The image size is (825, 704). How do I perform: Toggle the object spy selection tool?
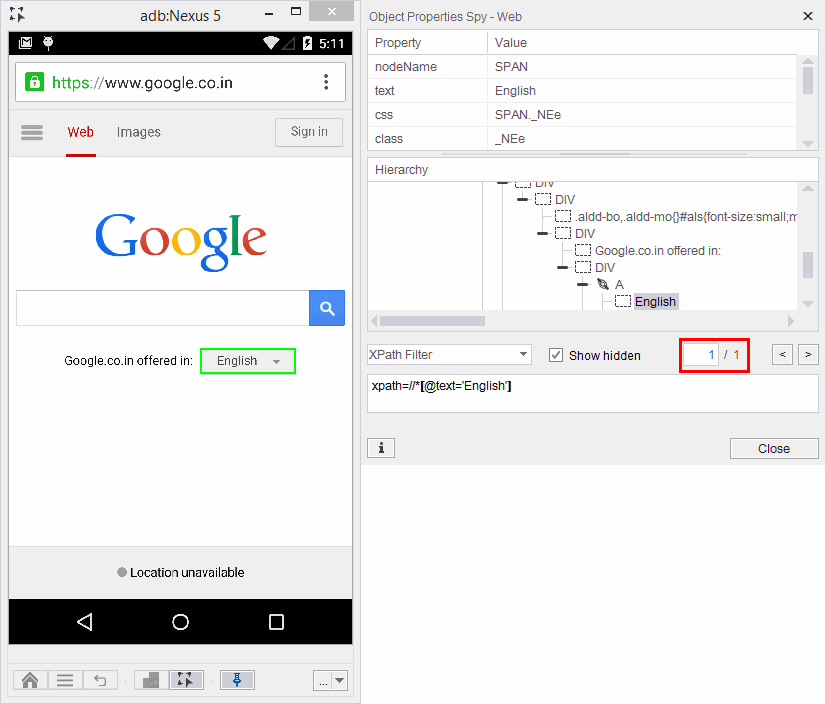(186, 680)
